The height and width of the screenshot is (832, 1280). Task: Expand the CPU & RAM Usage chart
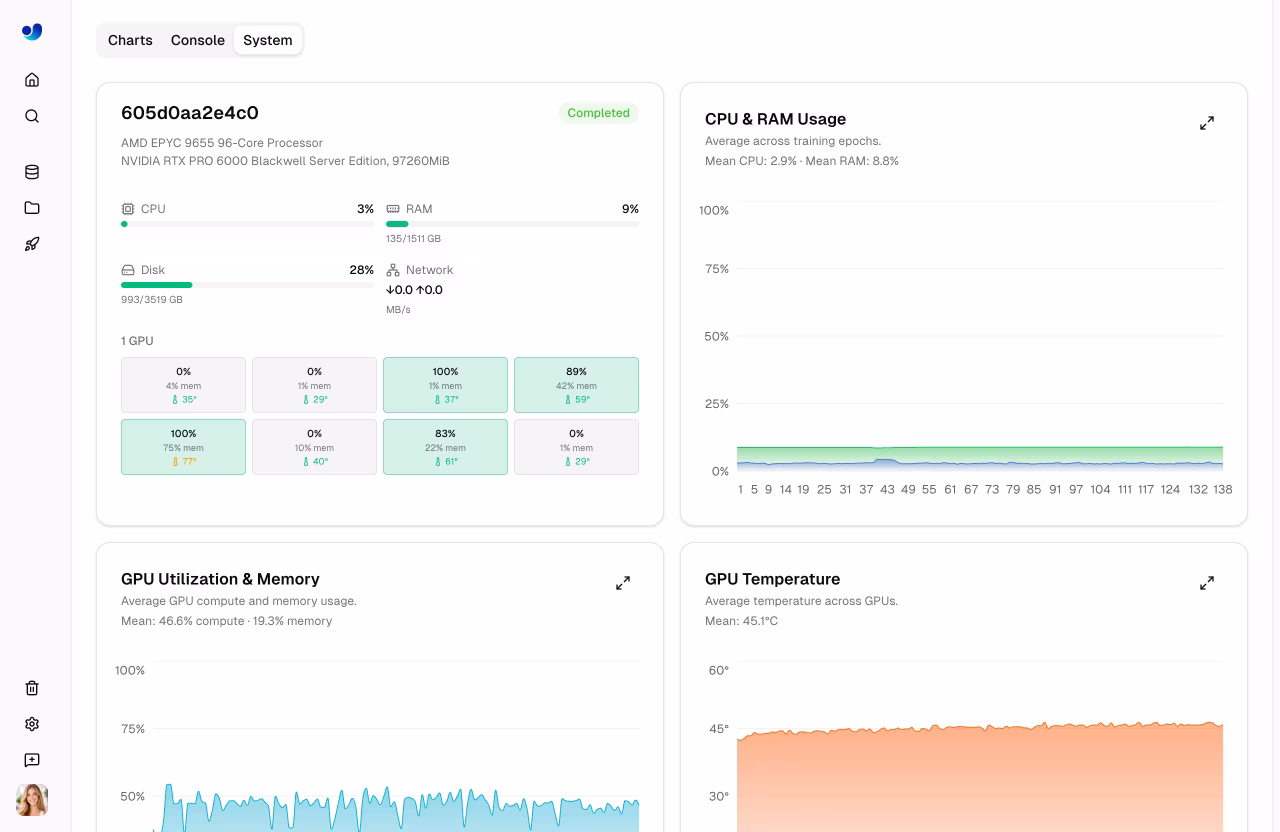pos(1207,123)
